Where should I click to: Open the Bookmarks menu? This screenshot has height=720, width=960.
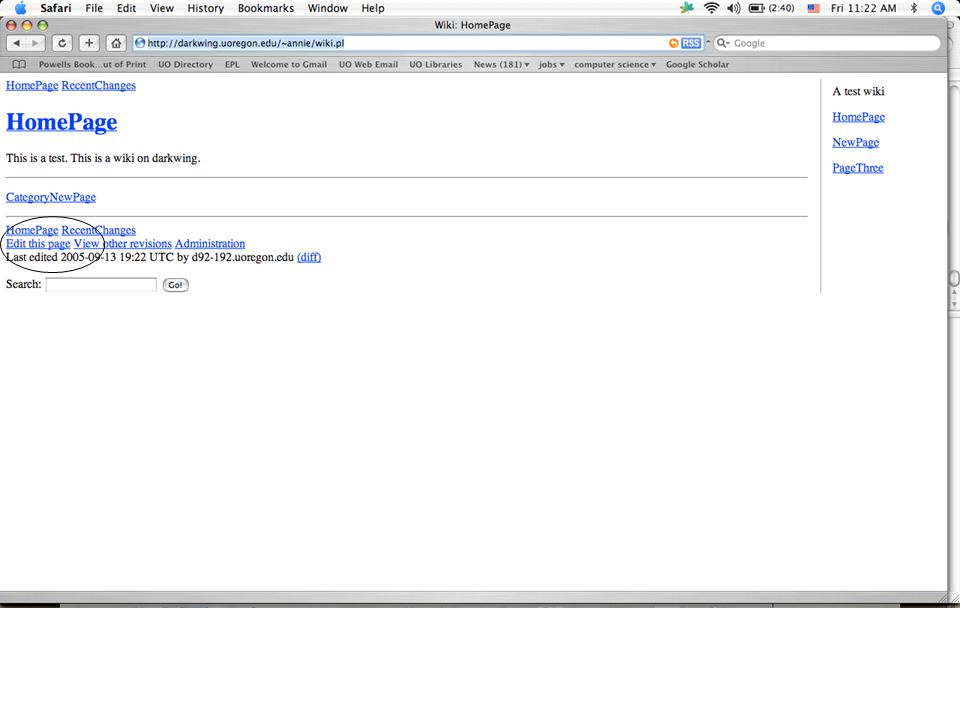266,8
